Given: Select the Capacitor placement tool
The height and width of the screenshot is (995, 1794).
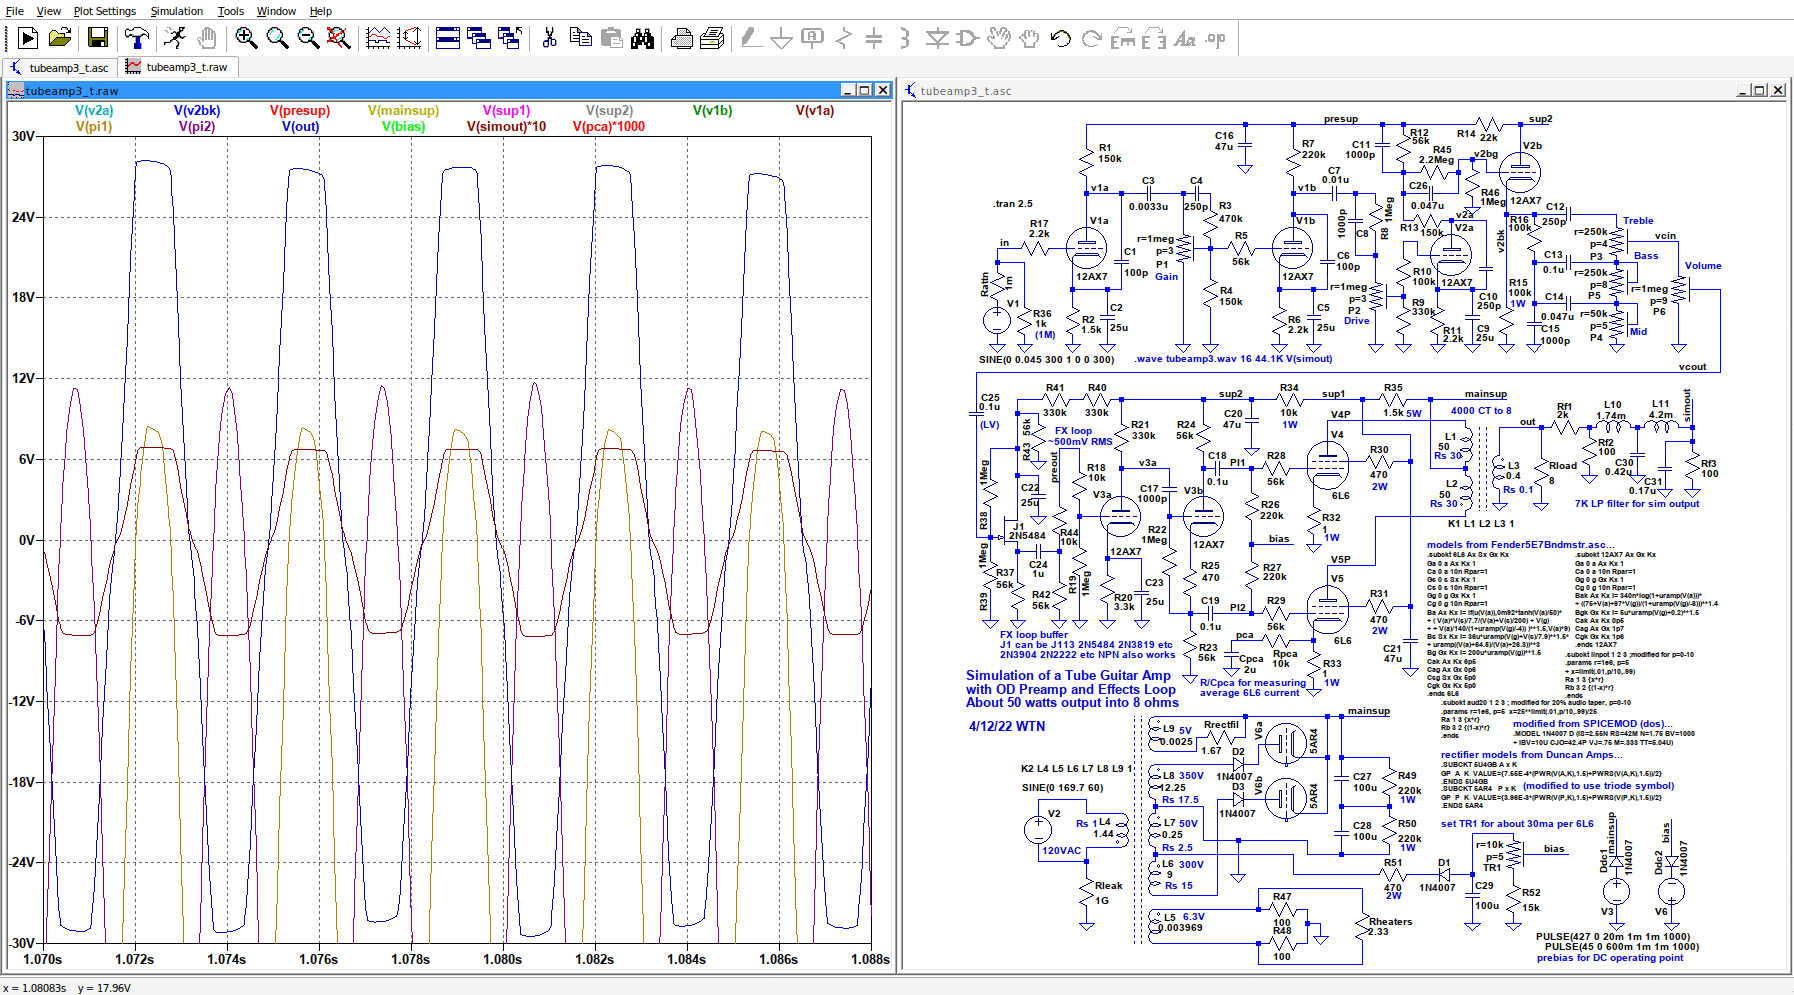Looking at the screenshot, I should click(x=874, y=38).
